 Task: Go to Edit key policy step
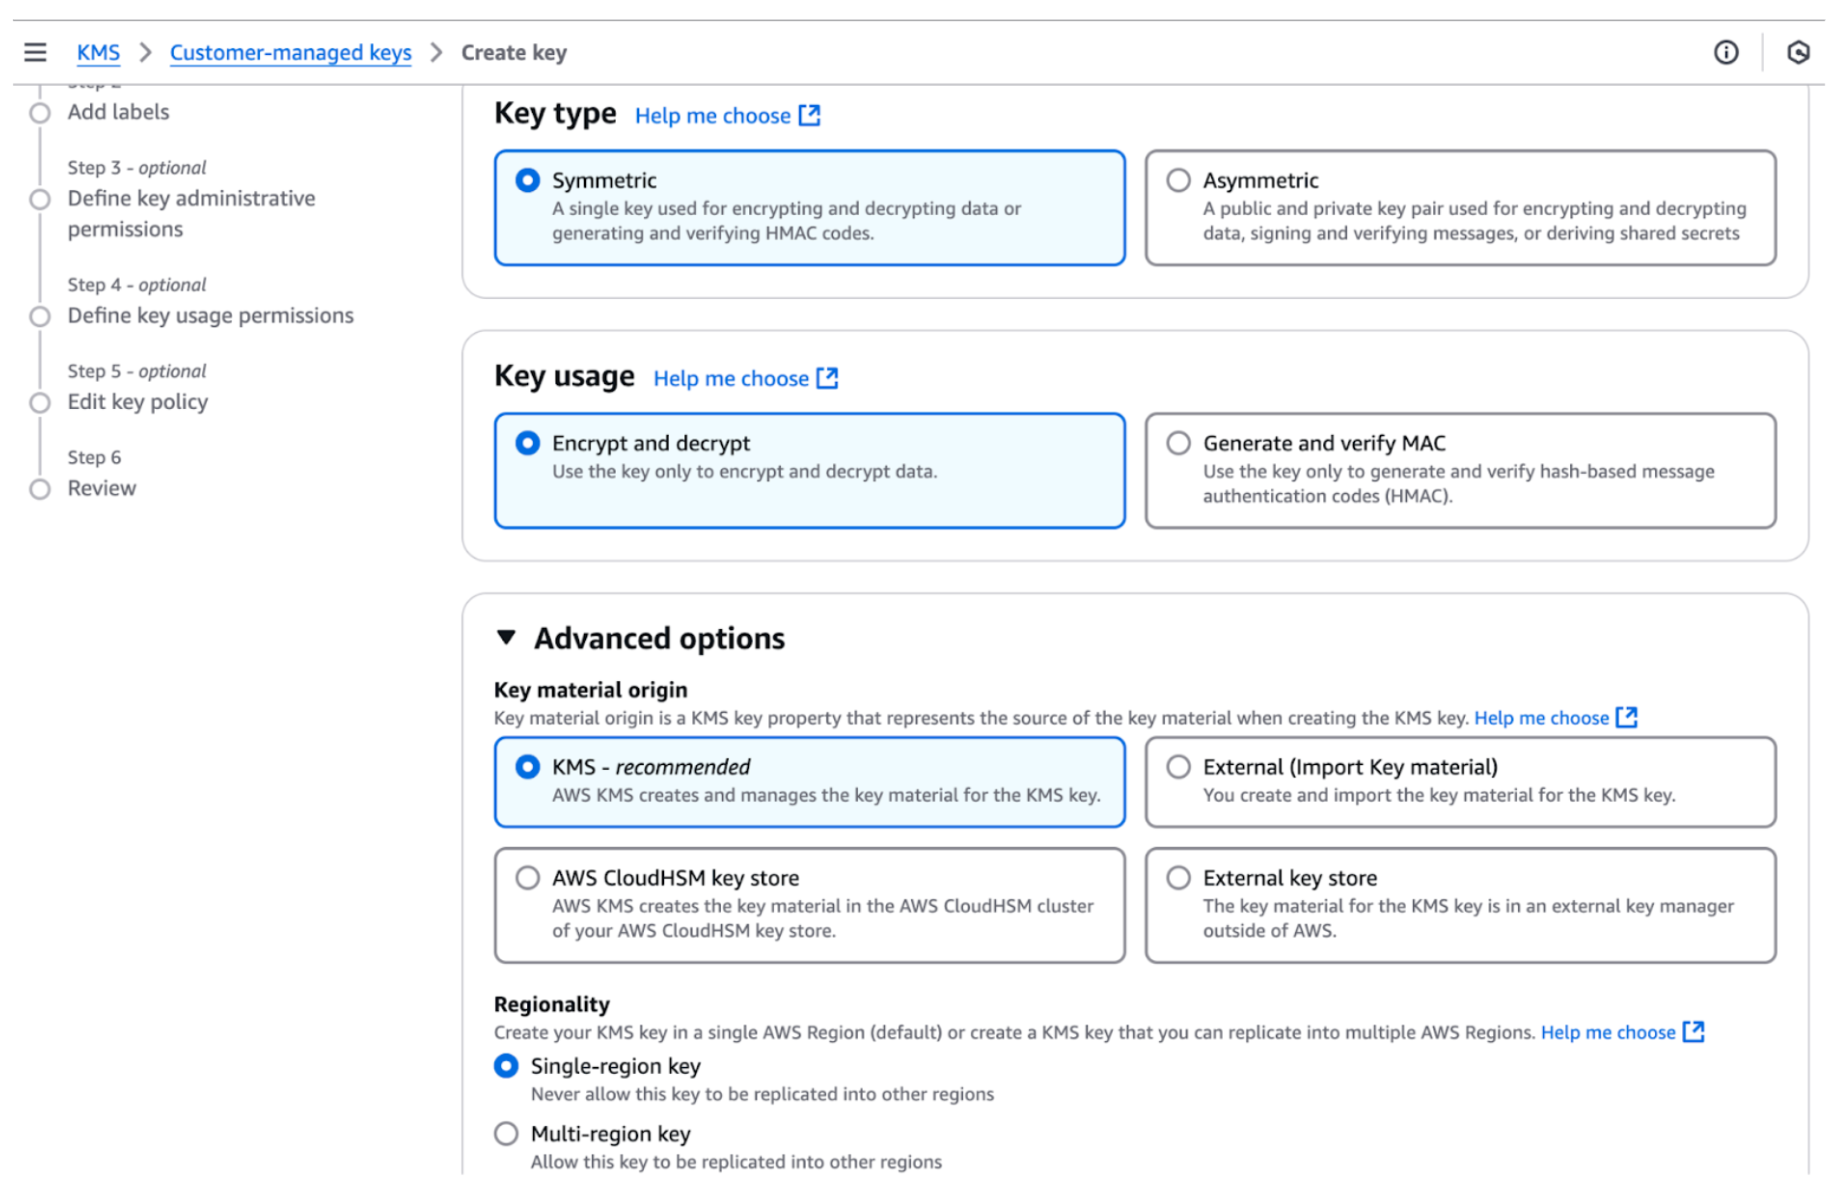point(137,402)
